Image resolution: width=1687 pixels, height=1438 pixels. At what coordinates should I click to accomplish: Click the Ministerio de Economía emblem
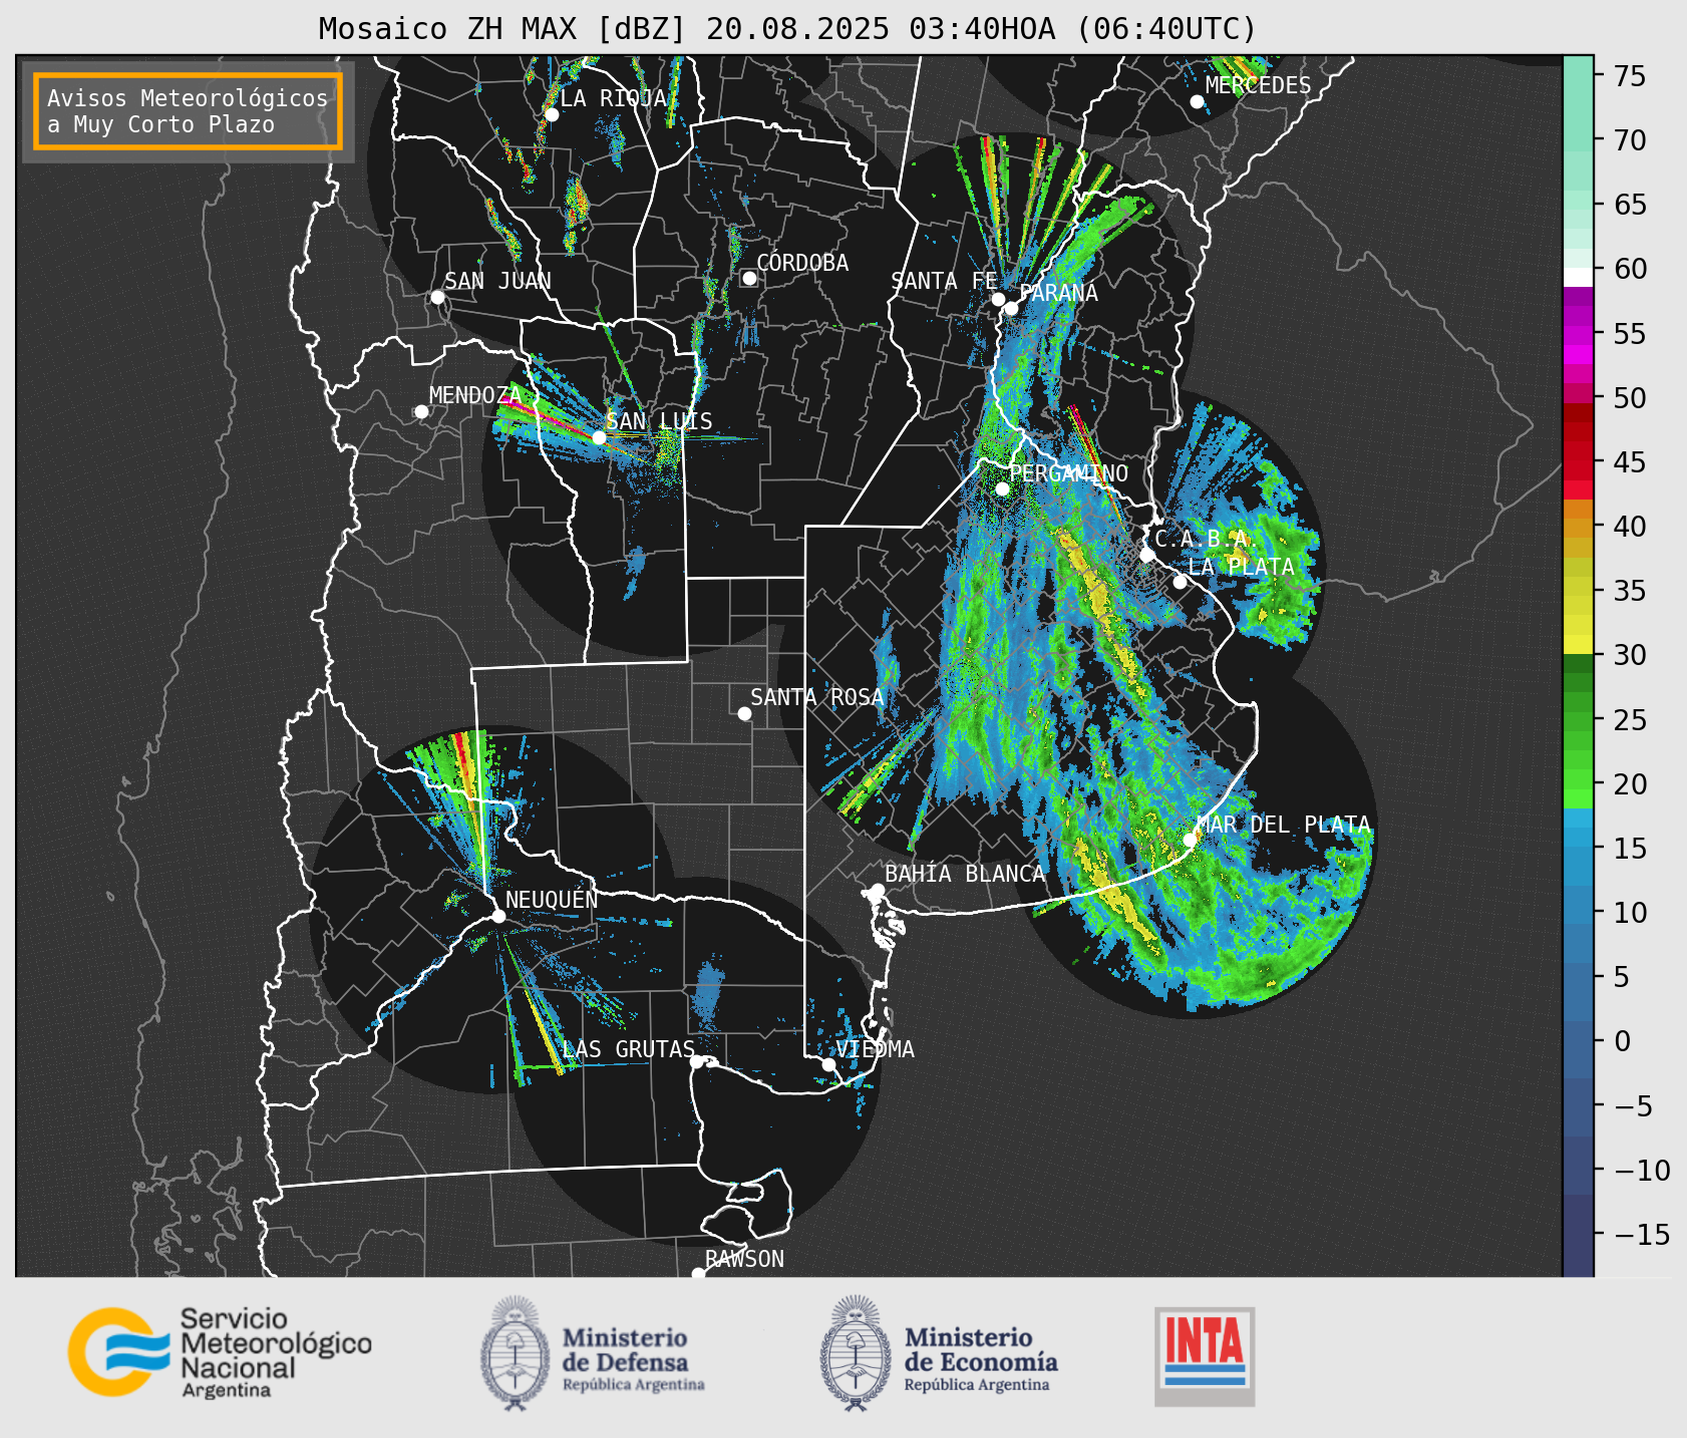[x=854, y=1354]
